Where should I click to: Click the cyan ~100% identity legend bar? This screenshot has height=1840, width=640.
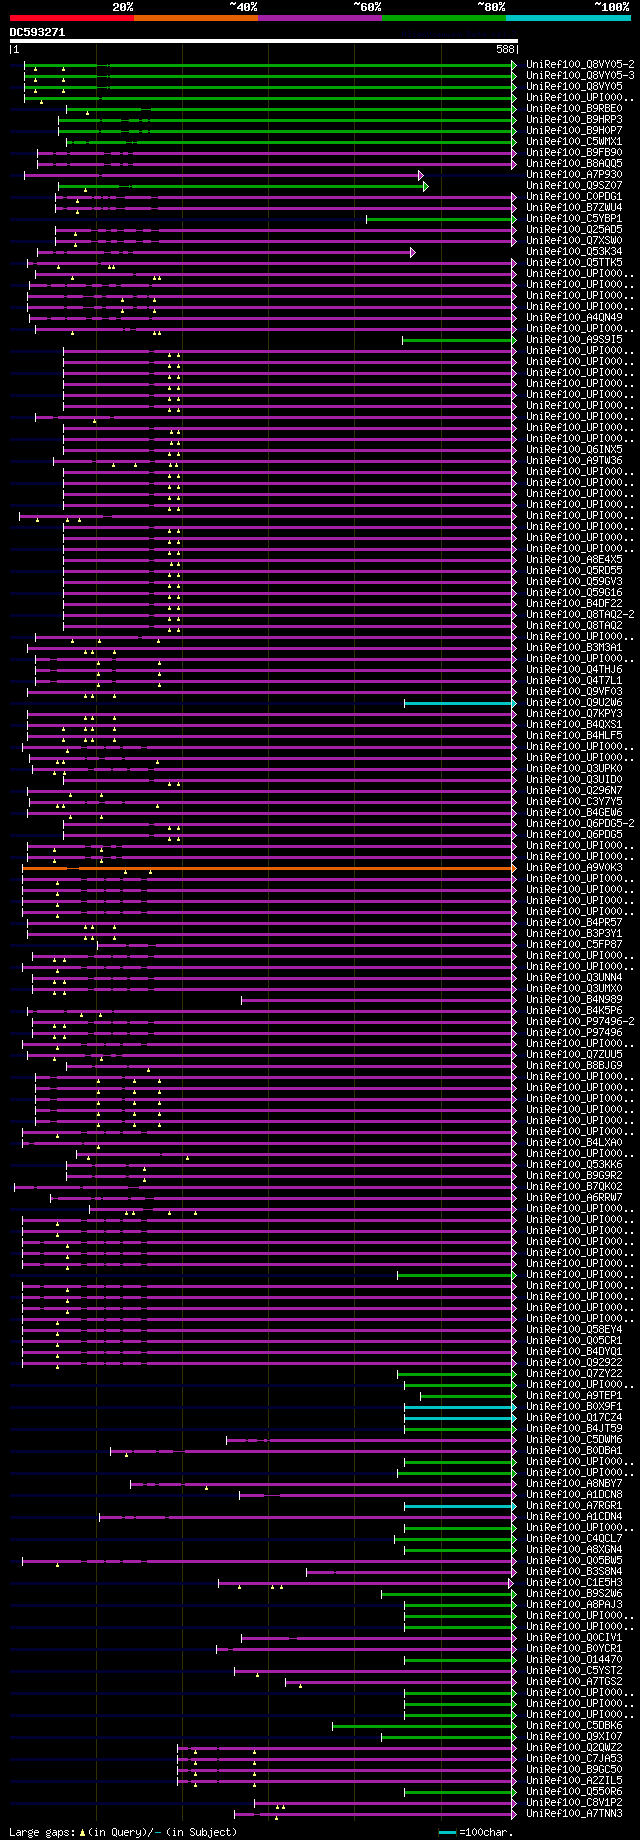[568, 18]
